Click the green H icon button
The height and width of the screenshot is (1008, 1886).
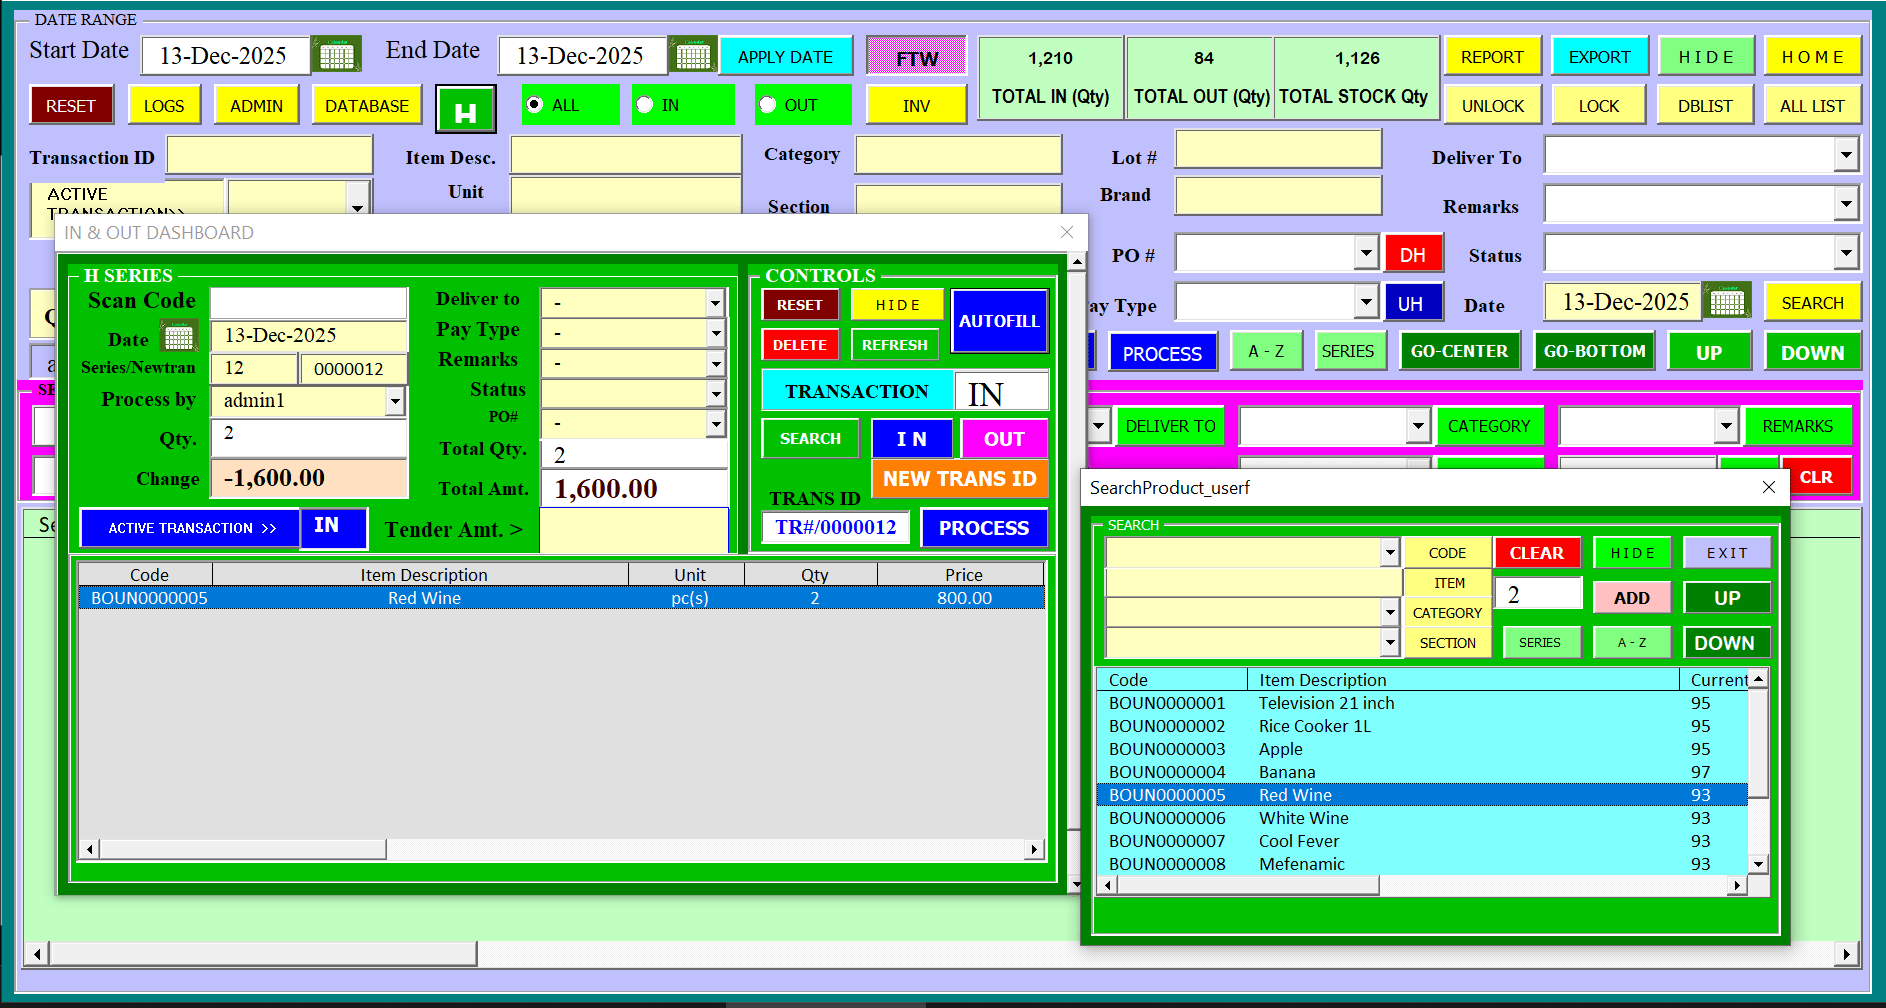click(466, 111)
